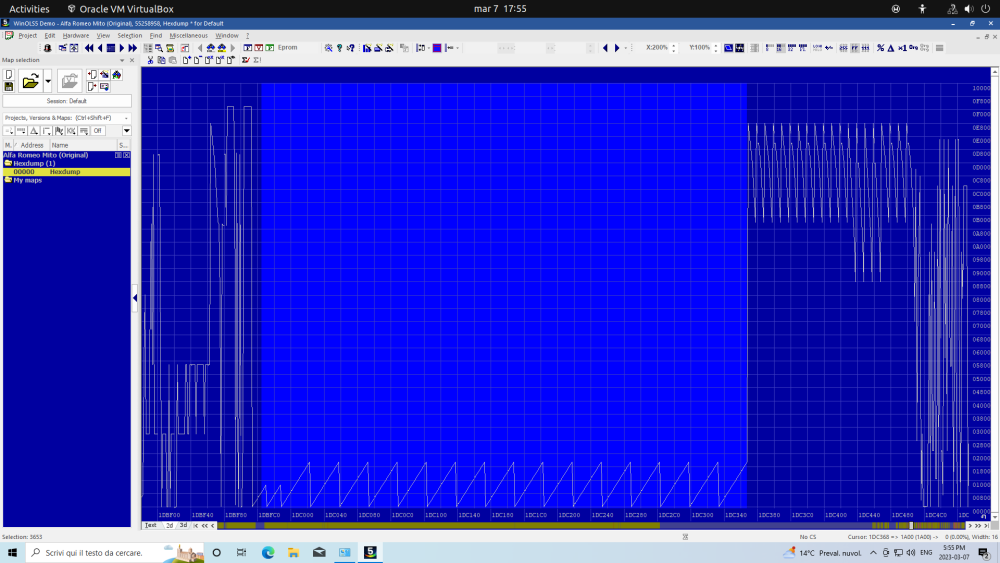The width and height of the screenshot is (1000, 563).
Task: Open the Miscellaneous menu
Action: (188, 36)
